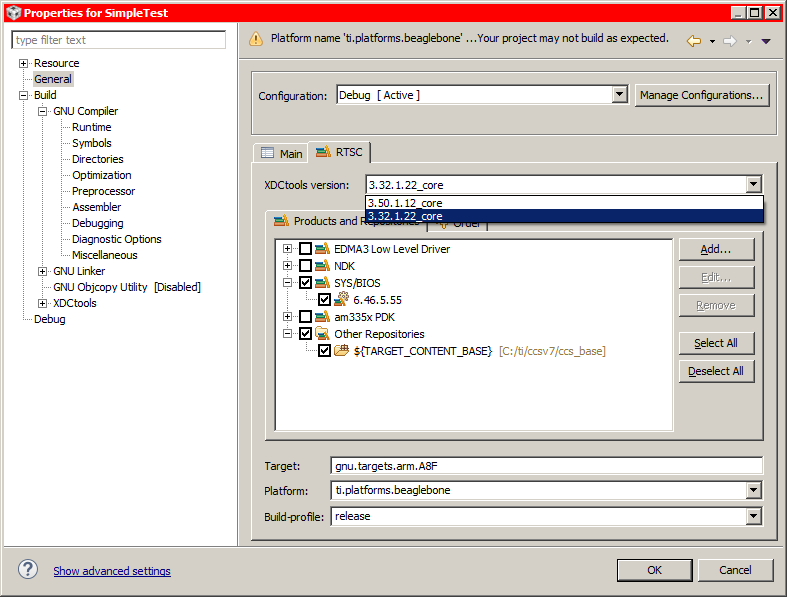The height and width of the screenshot is (597, 787).
Task: Enable the NDK product checkbox
Action: [305, 266]
